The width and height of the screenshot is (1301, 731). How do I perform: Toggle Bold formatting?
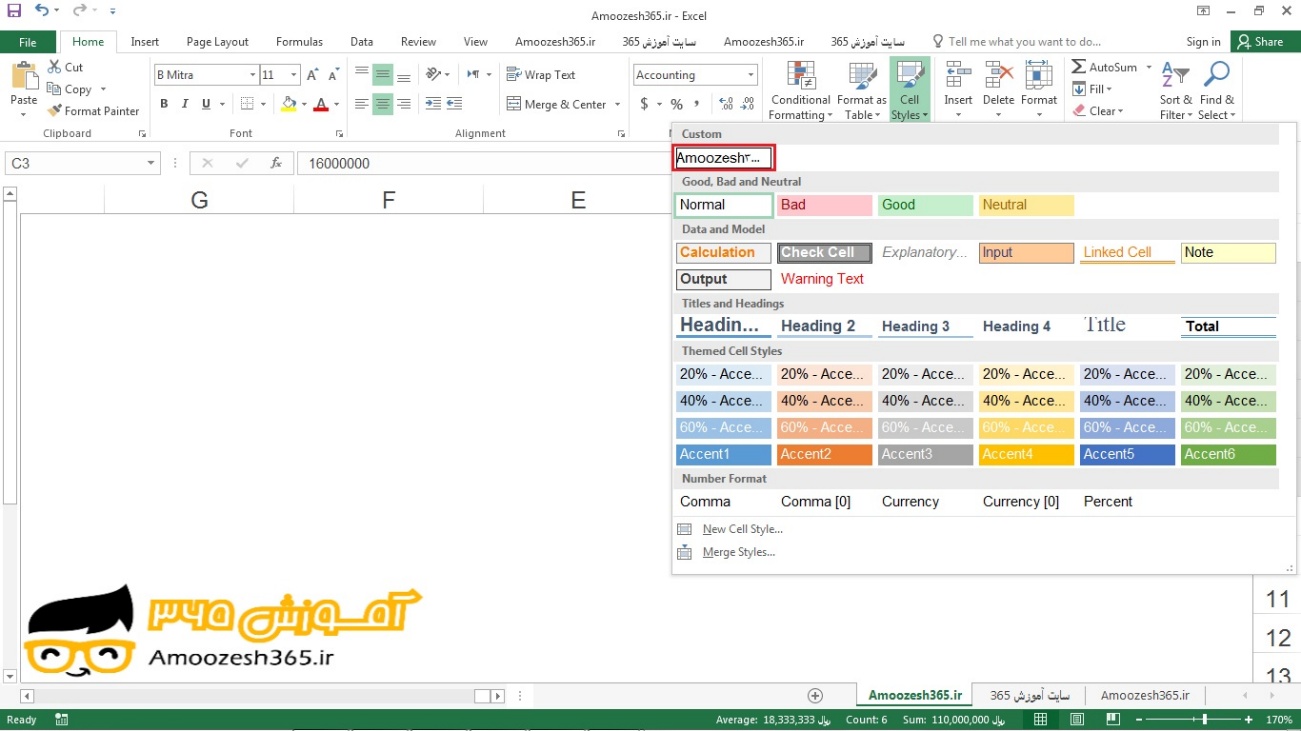point(163,104)
